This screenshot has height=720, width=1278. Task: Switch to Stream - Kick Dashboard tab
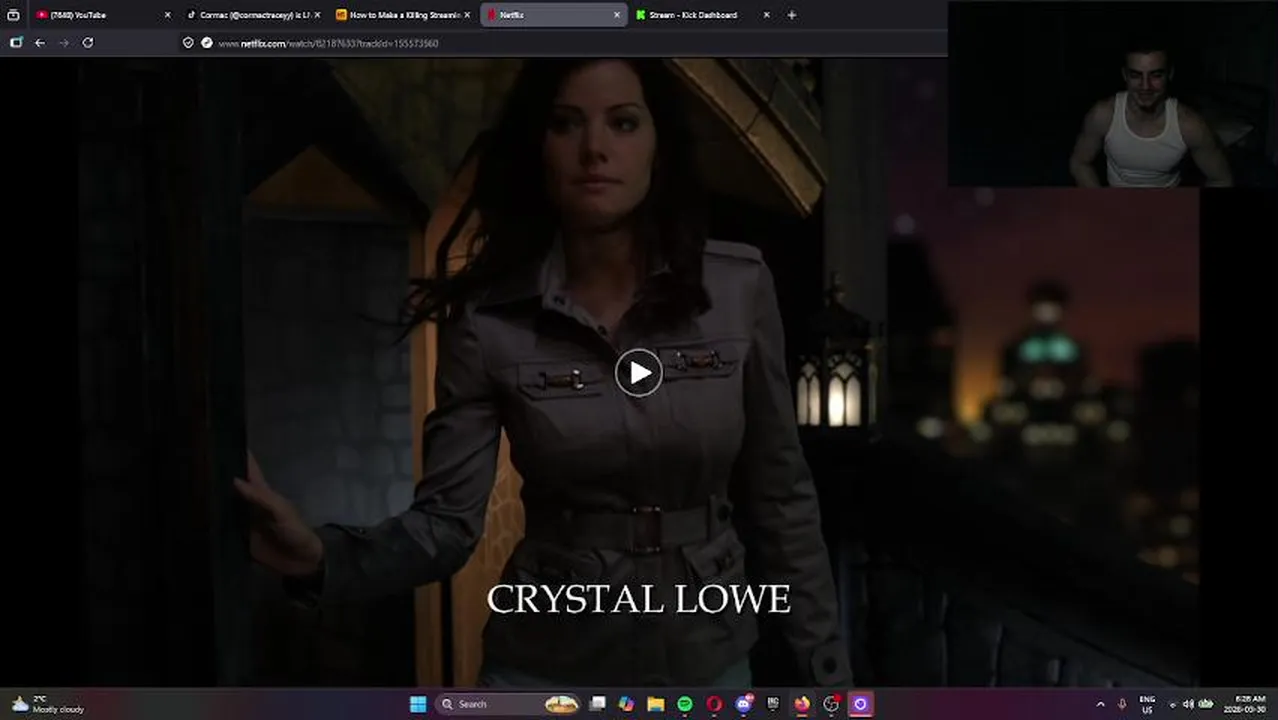[x=703, y=15]
